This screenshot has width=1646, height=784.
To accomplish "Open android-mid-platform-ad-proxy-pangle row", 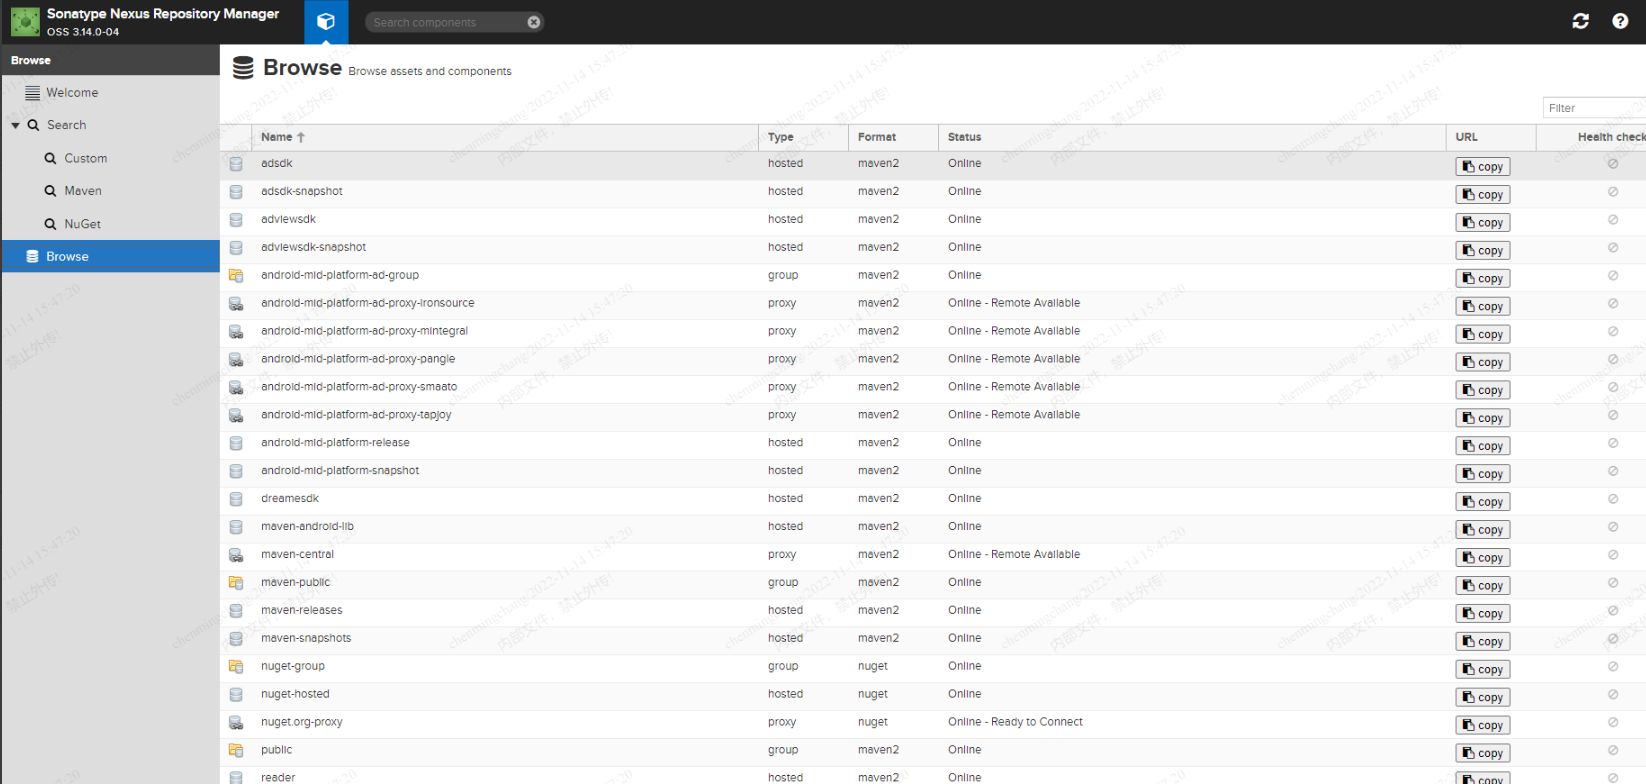I will pyautogui.click(x=933, y=360).
